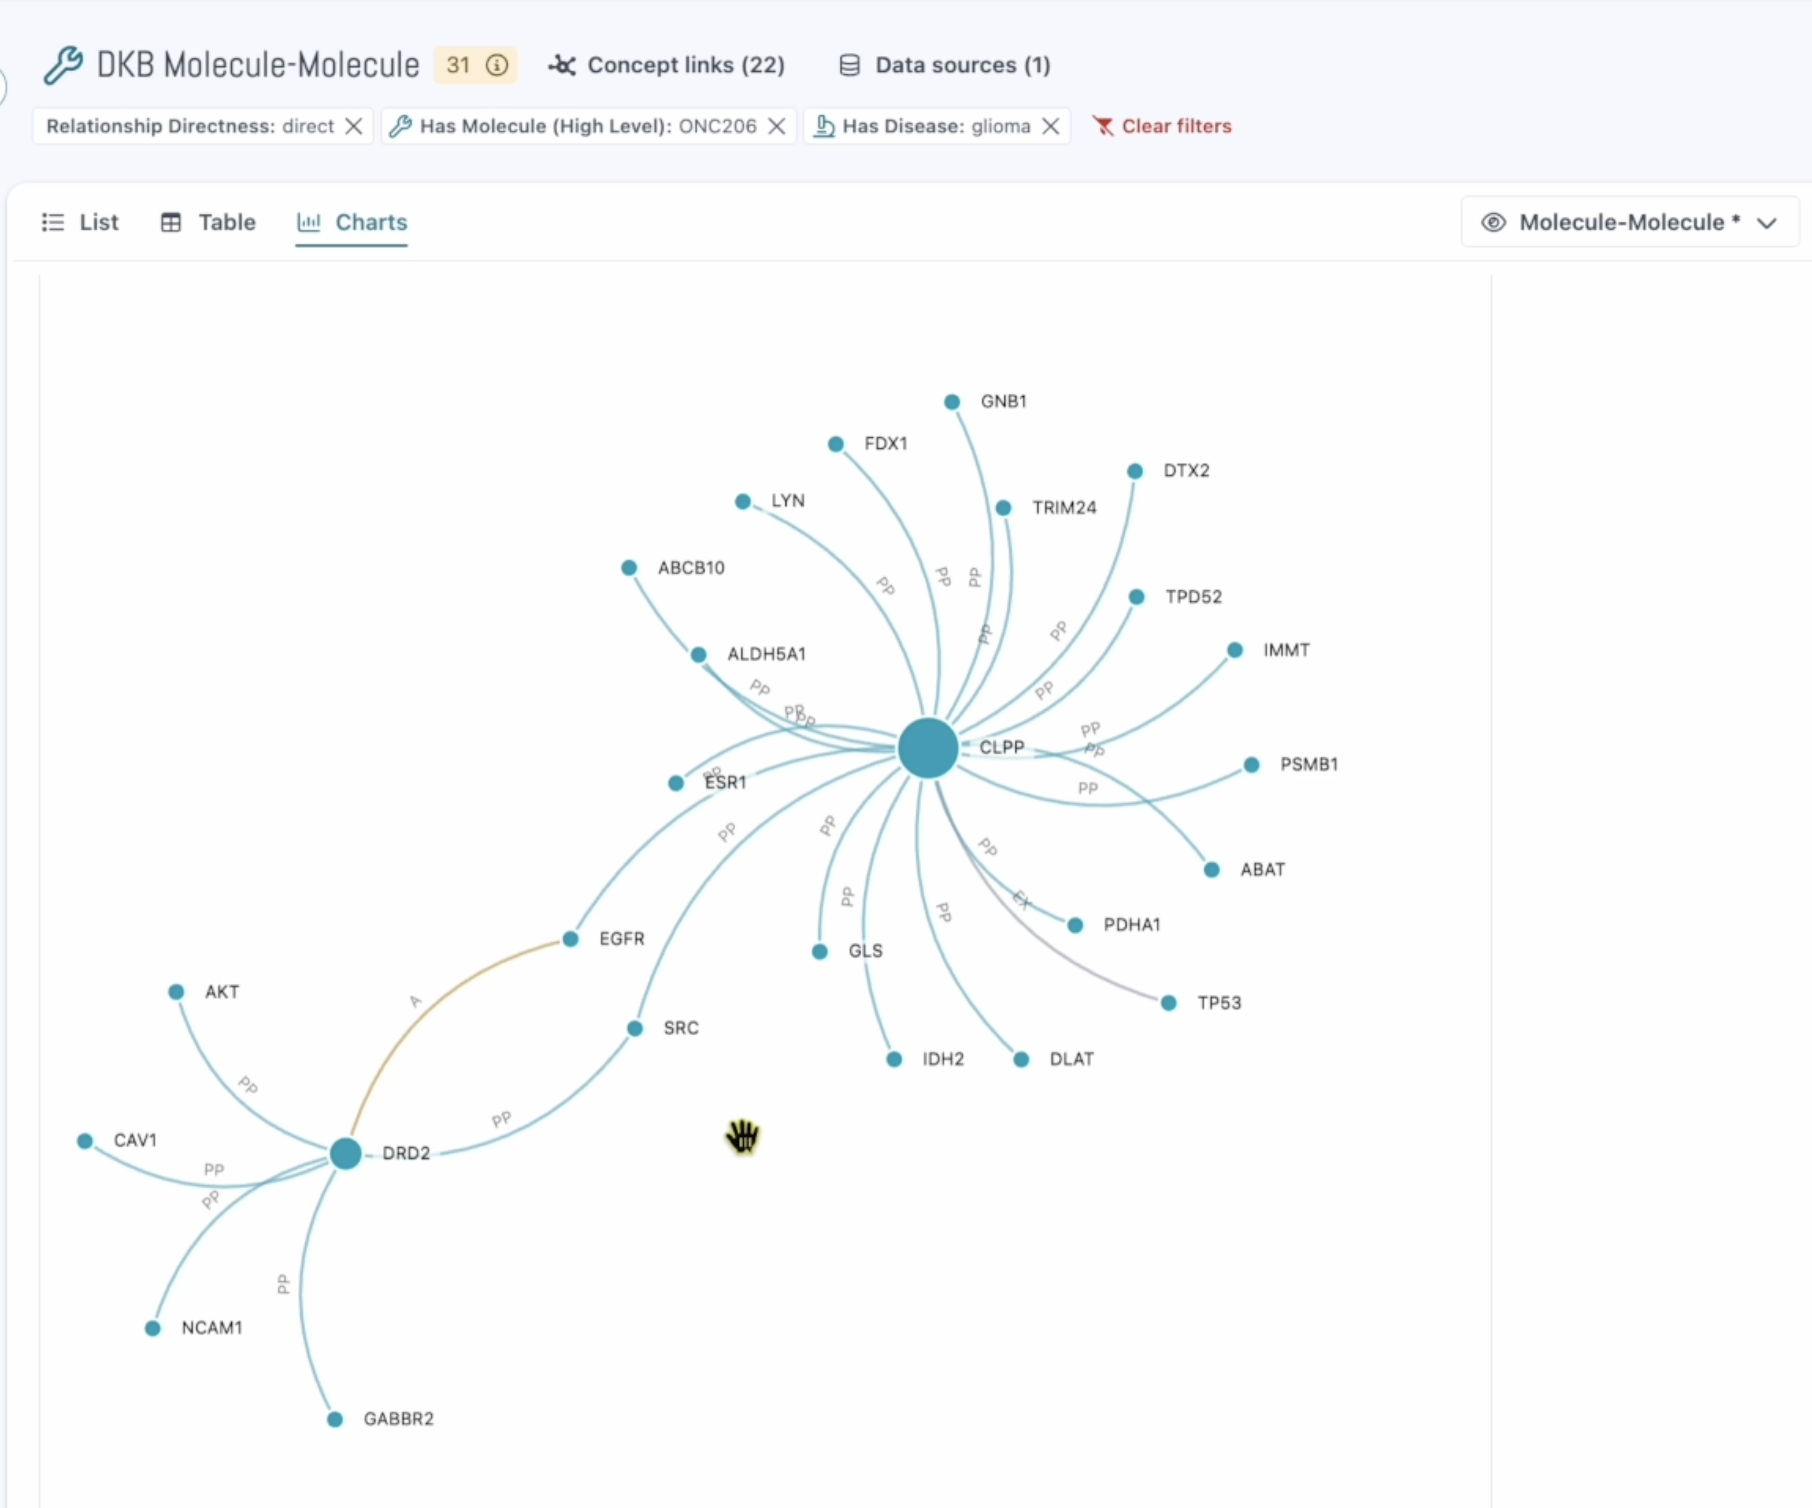1812x1508 pixels.
Task: Click the AKT node
Action: (x=176, y=992)
